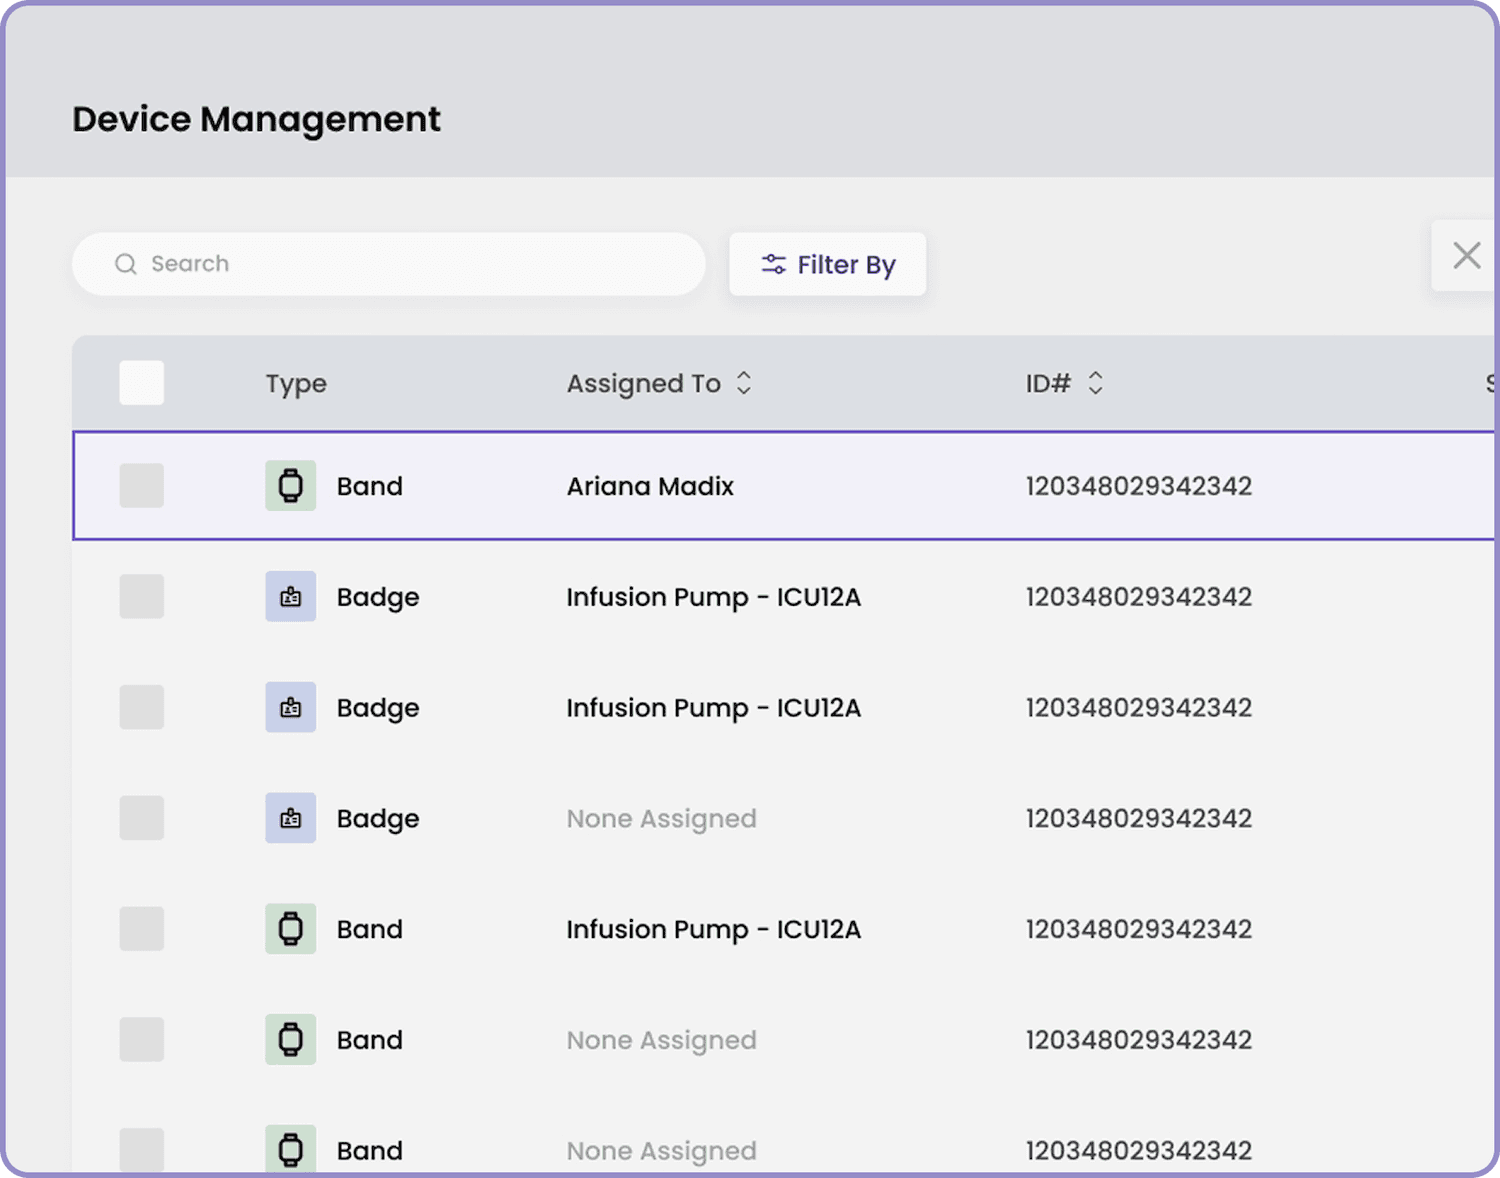
Task: Click the ID number in Ariana Madix row
Action: tap(1139, 486)
